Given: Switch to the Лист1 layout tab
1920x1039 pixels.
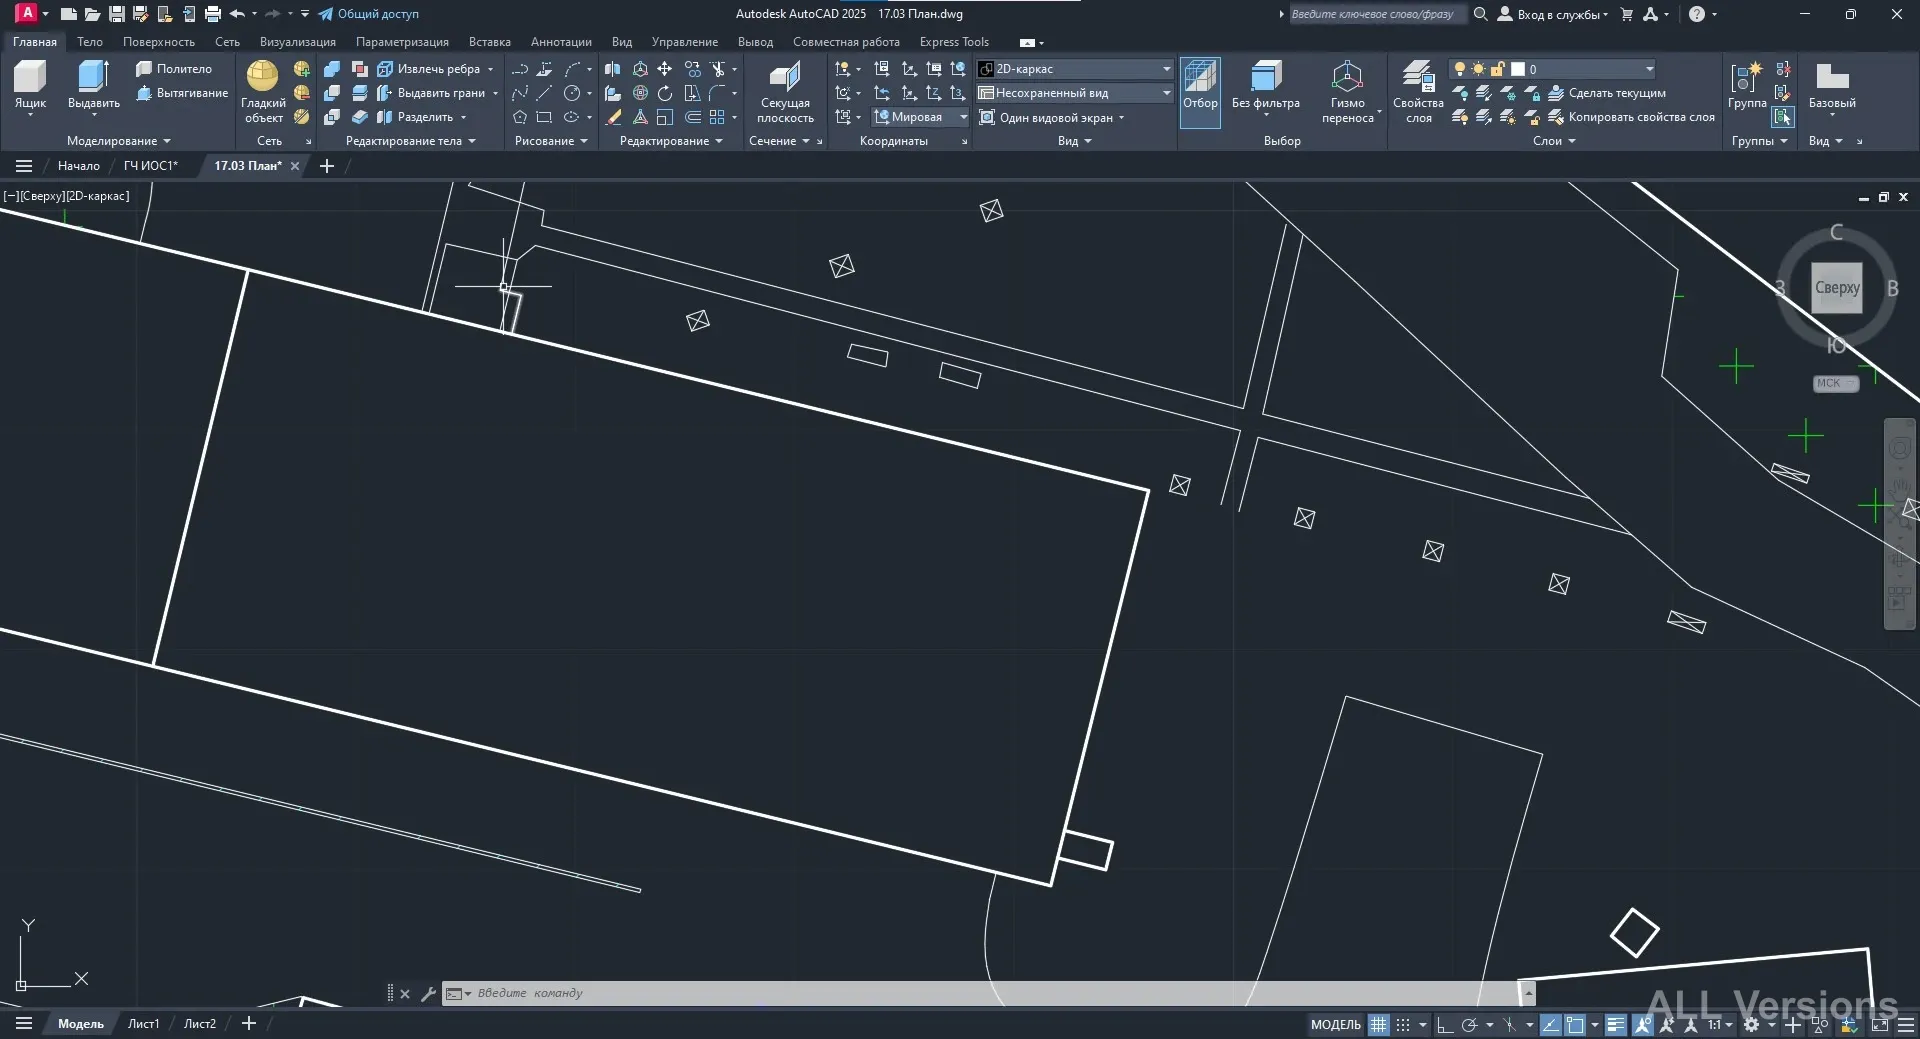Looking at the screenshot, I should click(x=143, y=1024).
